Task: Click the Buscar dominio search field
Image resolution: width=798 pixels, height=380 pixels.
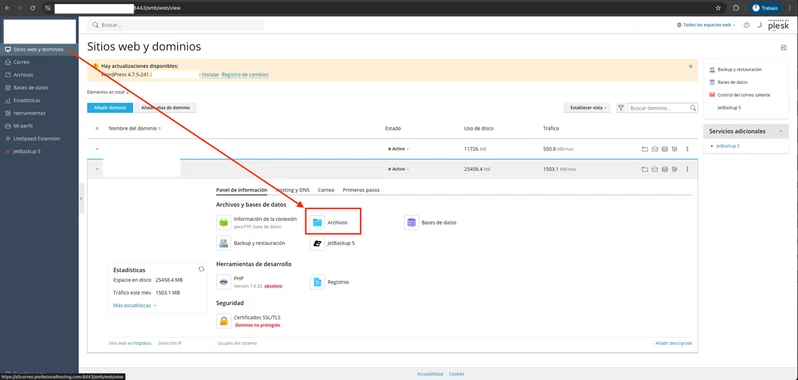Action: 662,108
